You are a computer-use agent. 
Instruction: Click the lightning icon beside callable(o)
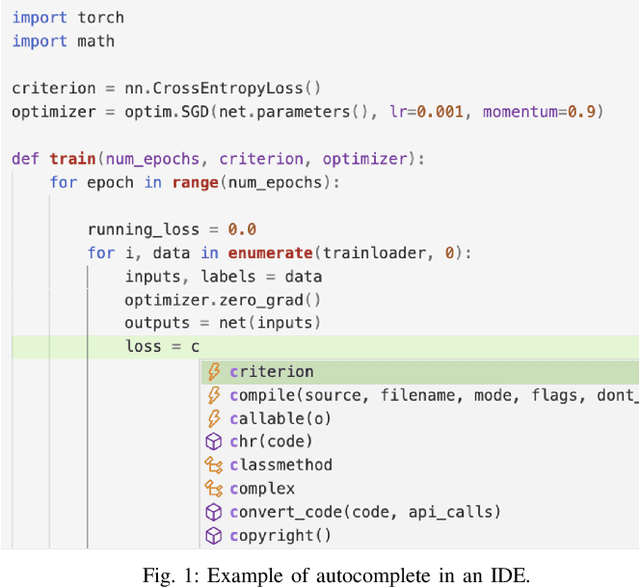click(x=212, y=418)
